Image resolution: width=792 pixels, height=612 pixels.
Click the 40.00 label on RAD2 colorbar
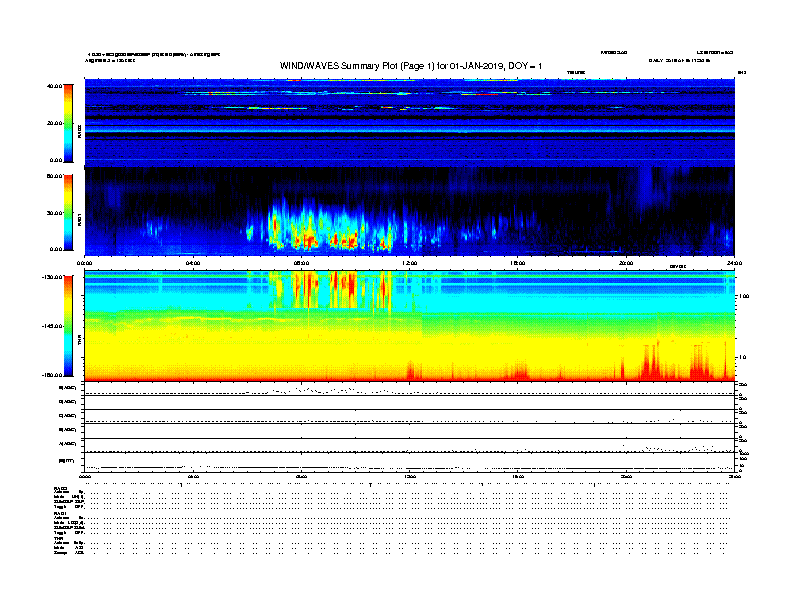pos(54,86)
